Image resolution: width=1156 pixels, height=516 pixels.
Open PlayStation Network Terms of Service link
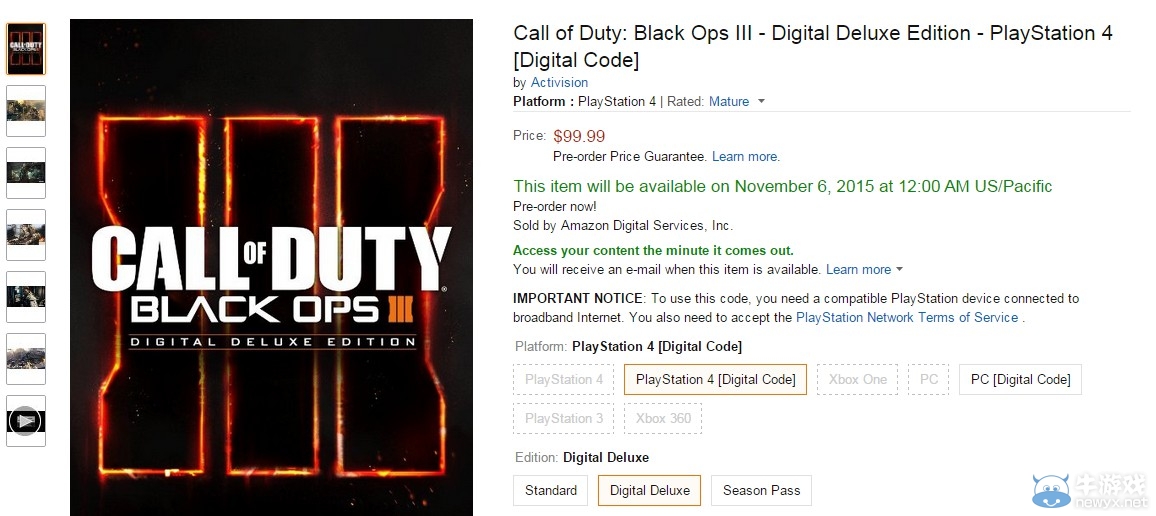[907, 317]
